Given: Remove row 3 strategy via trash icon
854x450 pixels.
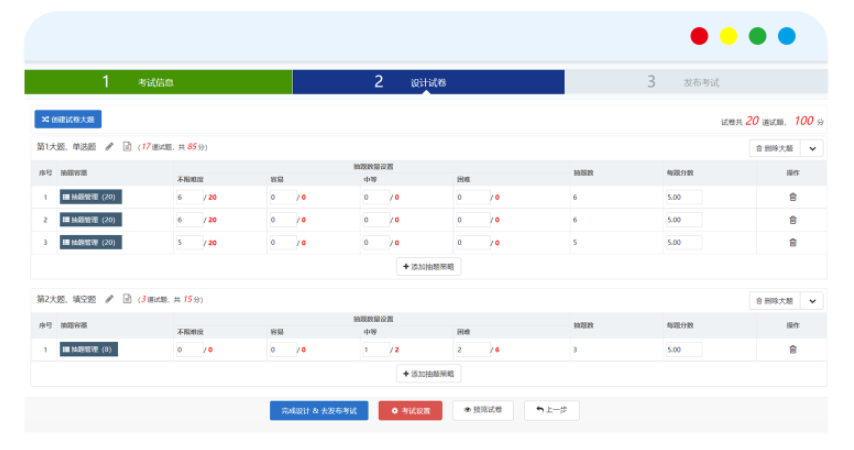Looking at the screenshot, I should click(x=792, y=243).
